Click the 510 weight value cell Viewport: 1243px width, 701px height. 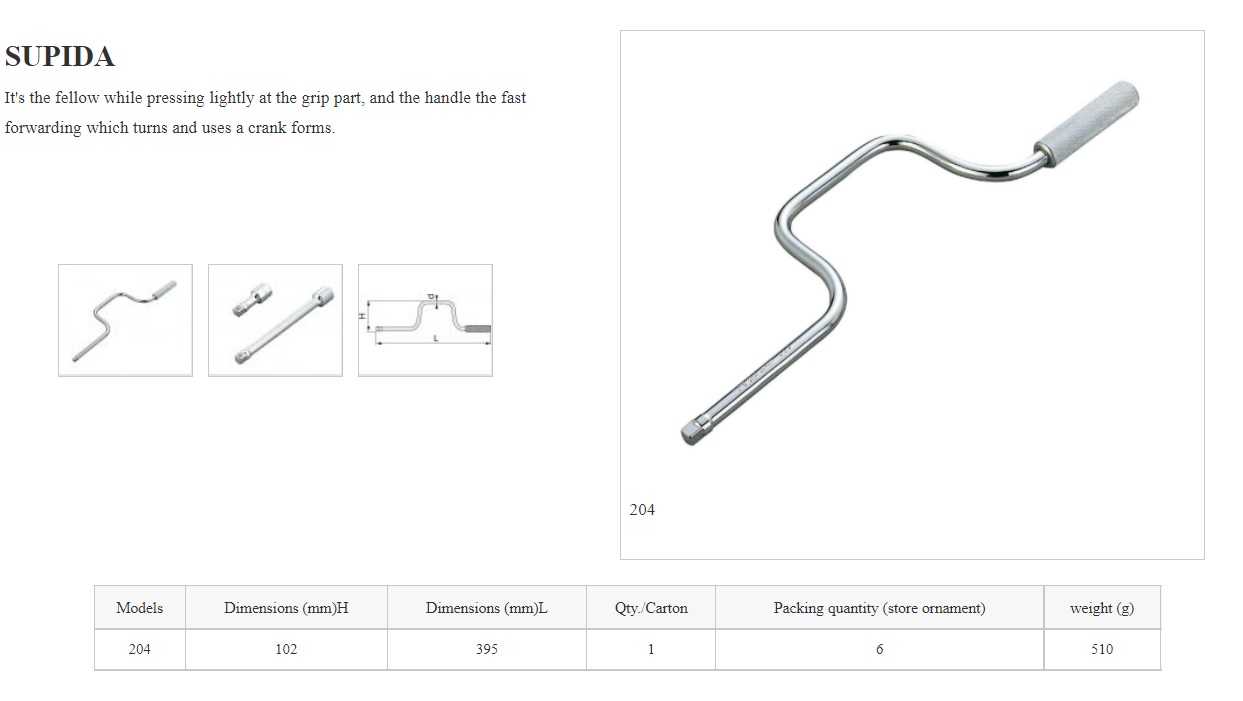coord(1101,649)
